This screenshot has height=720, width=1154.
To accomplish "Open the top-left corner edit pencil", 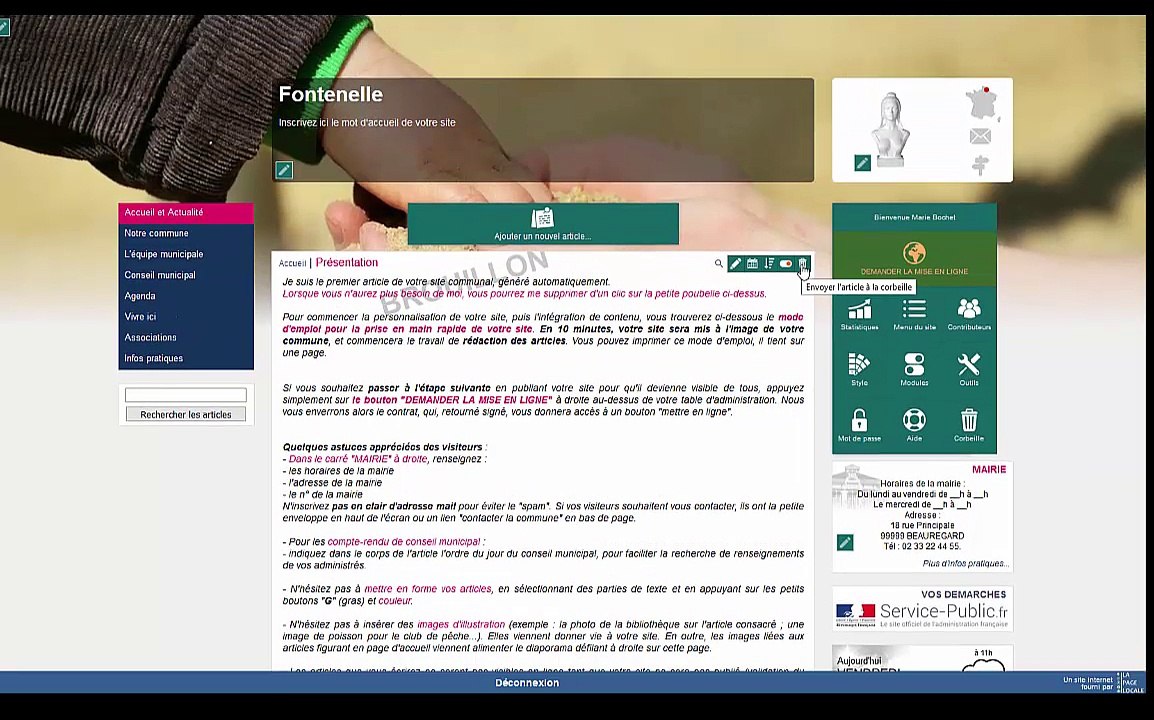I will click(4, 28).
